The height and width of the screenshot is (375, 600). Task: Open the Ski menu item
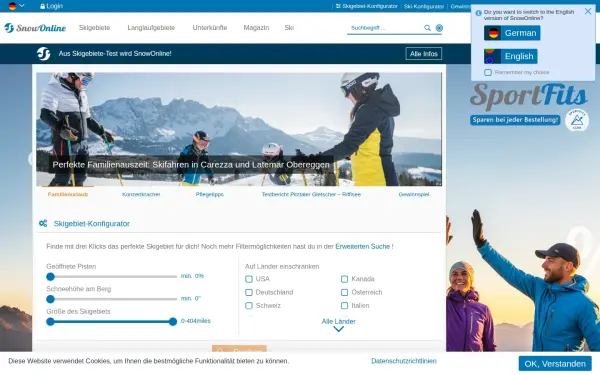[x=289, y=28]
